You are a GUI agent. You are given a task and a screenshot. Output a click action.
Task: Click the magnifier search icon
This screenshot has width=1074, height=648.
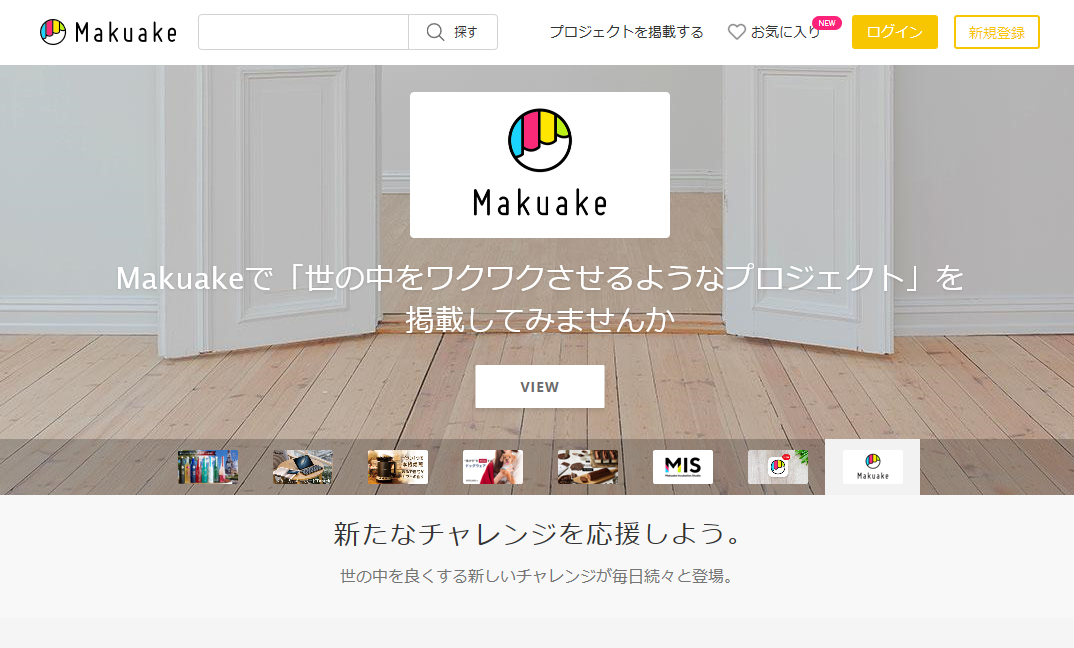pyautogui.click(x=435, y=32)
